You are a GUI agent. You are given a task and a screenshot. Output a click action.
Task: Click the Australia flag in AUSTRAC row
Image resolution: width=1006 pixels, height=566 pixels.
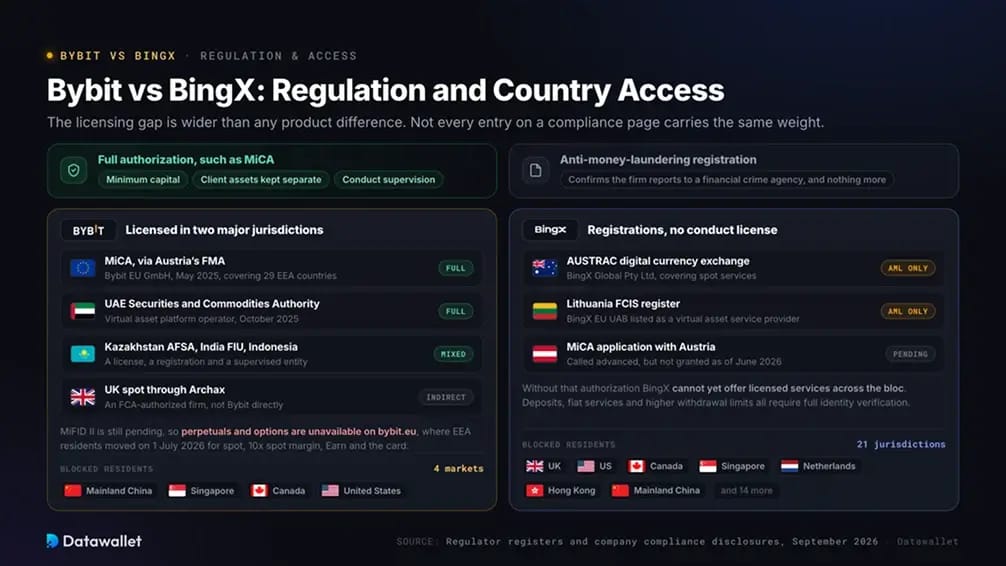(x=545, y=268)
